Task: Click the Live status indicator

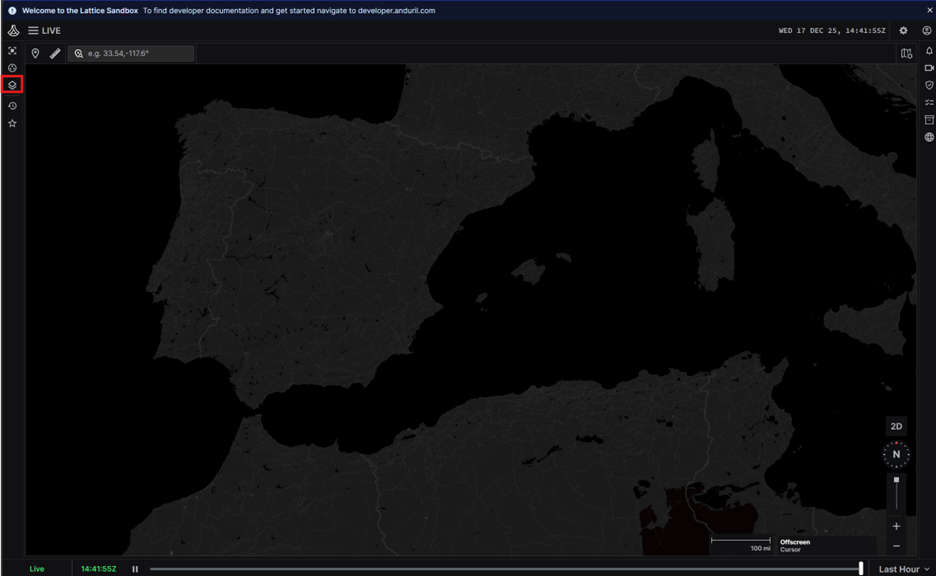Action: tap(37, 569)
